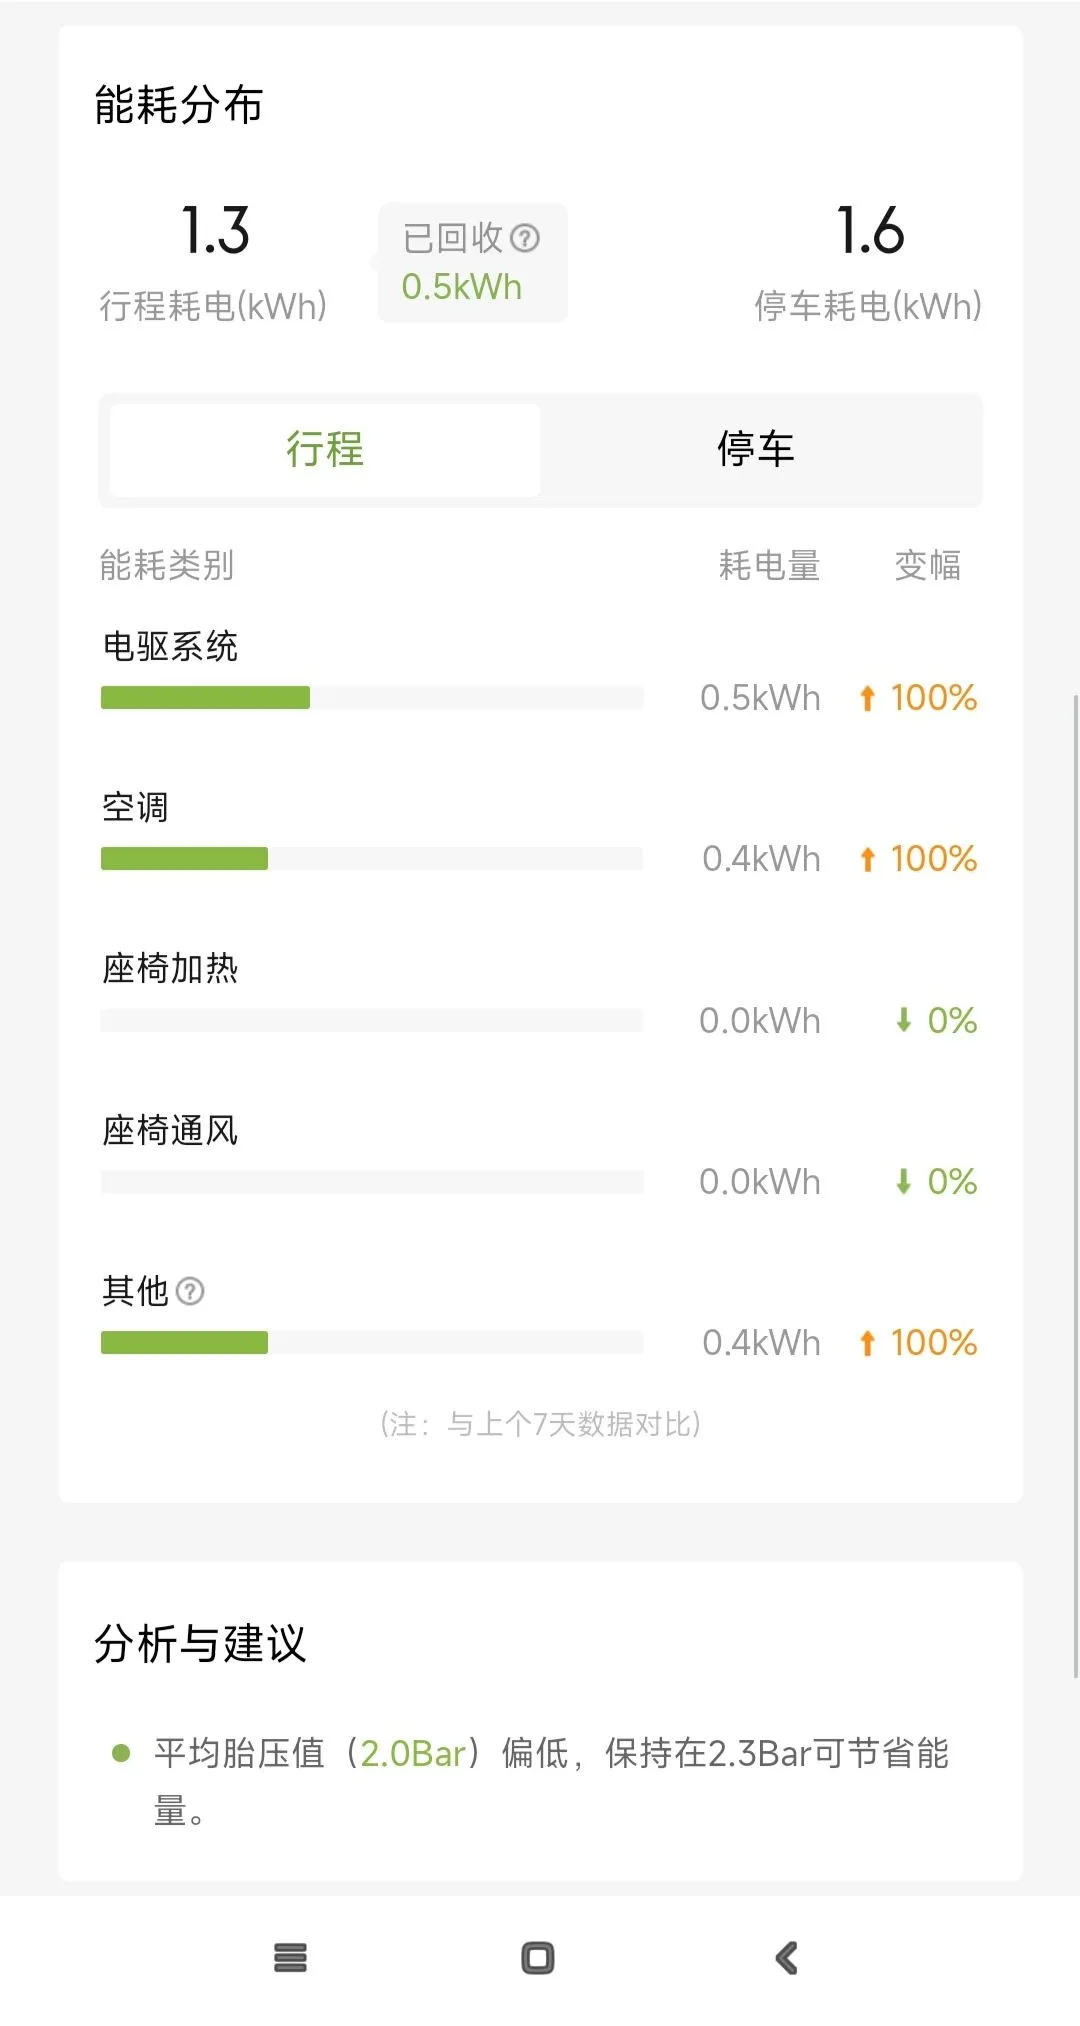Select the 行程 tab
1080x2026 pixels.
pyautogui.click(x=325, y=449)
